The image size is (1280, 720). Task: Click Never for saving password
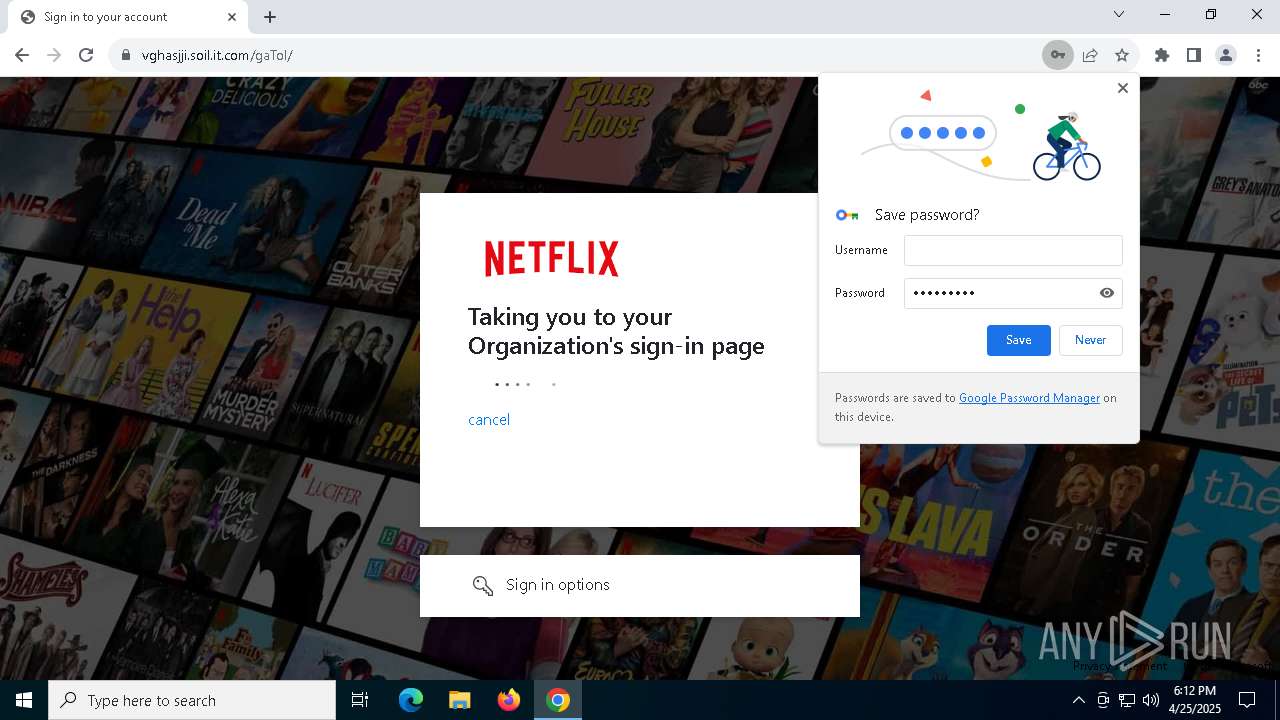[1091, 340]
